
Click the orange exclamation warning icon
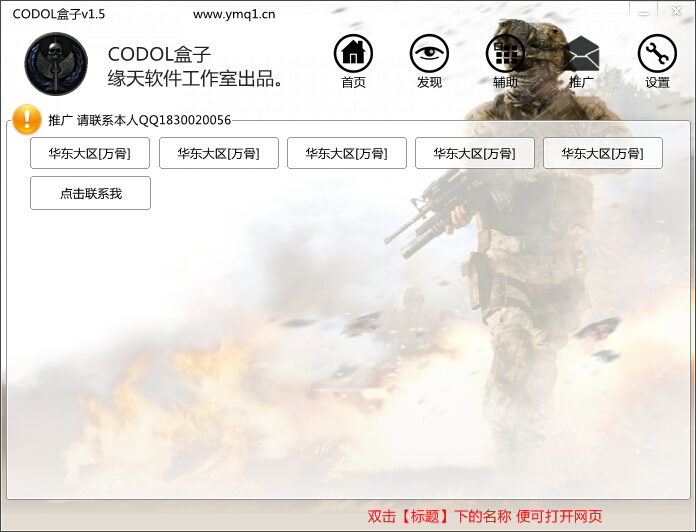[27, 119]
